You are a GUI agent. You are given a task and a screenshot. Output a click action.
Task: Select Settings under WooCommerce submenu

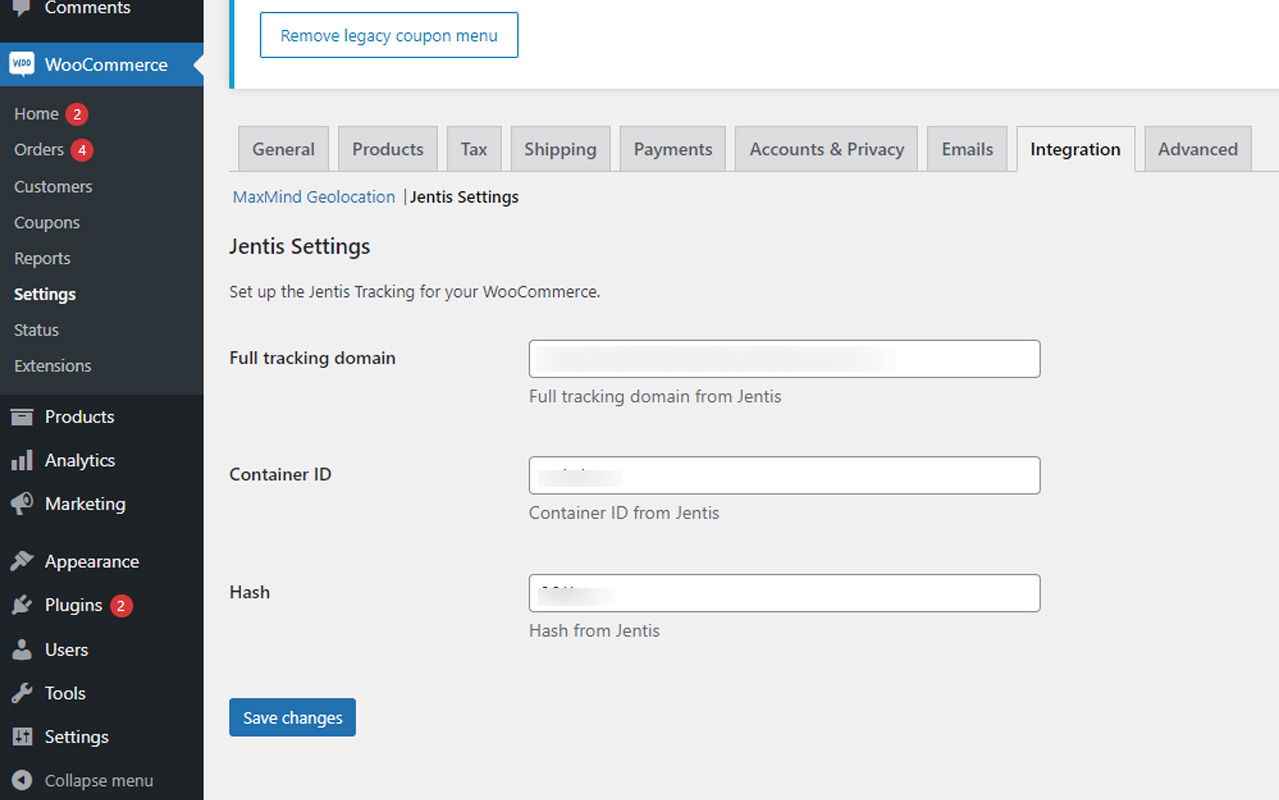click(x=45, y=294)
